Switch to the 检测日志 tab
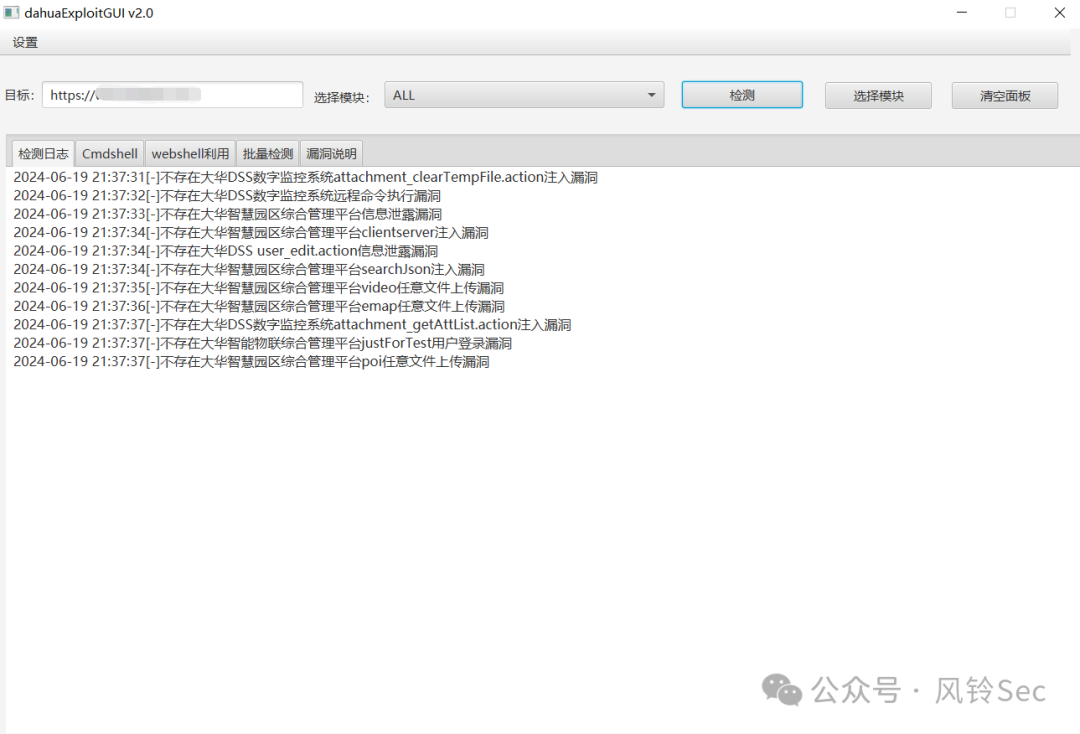The image size is (1080, 734). click(x=43, y=154)
